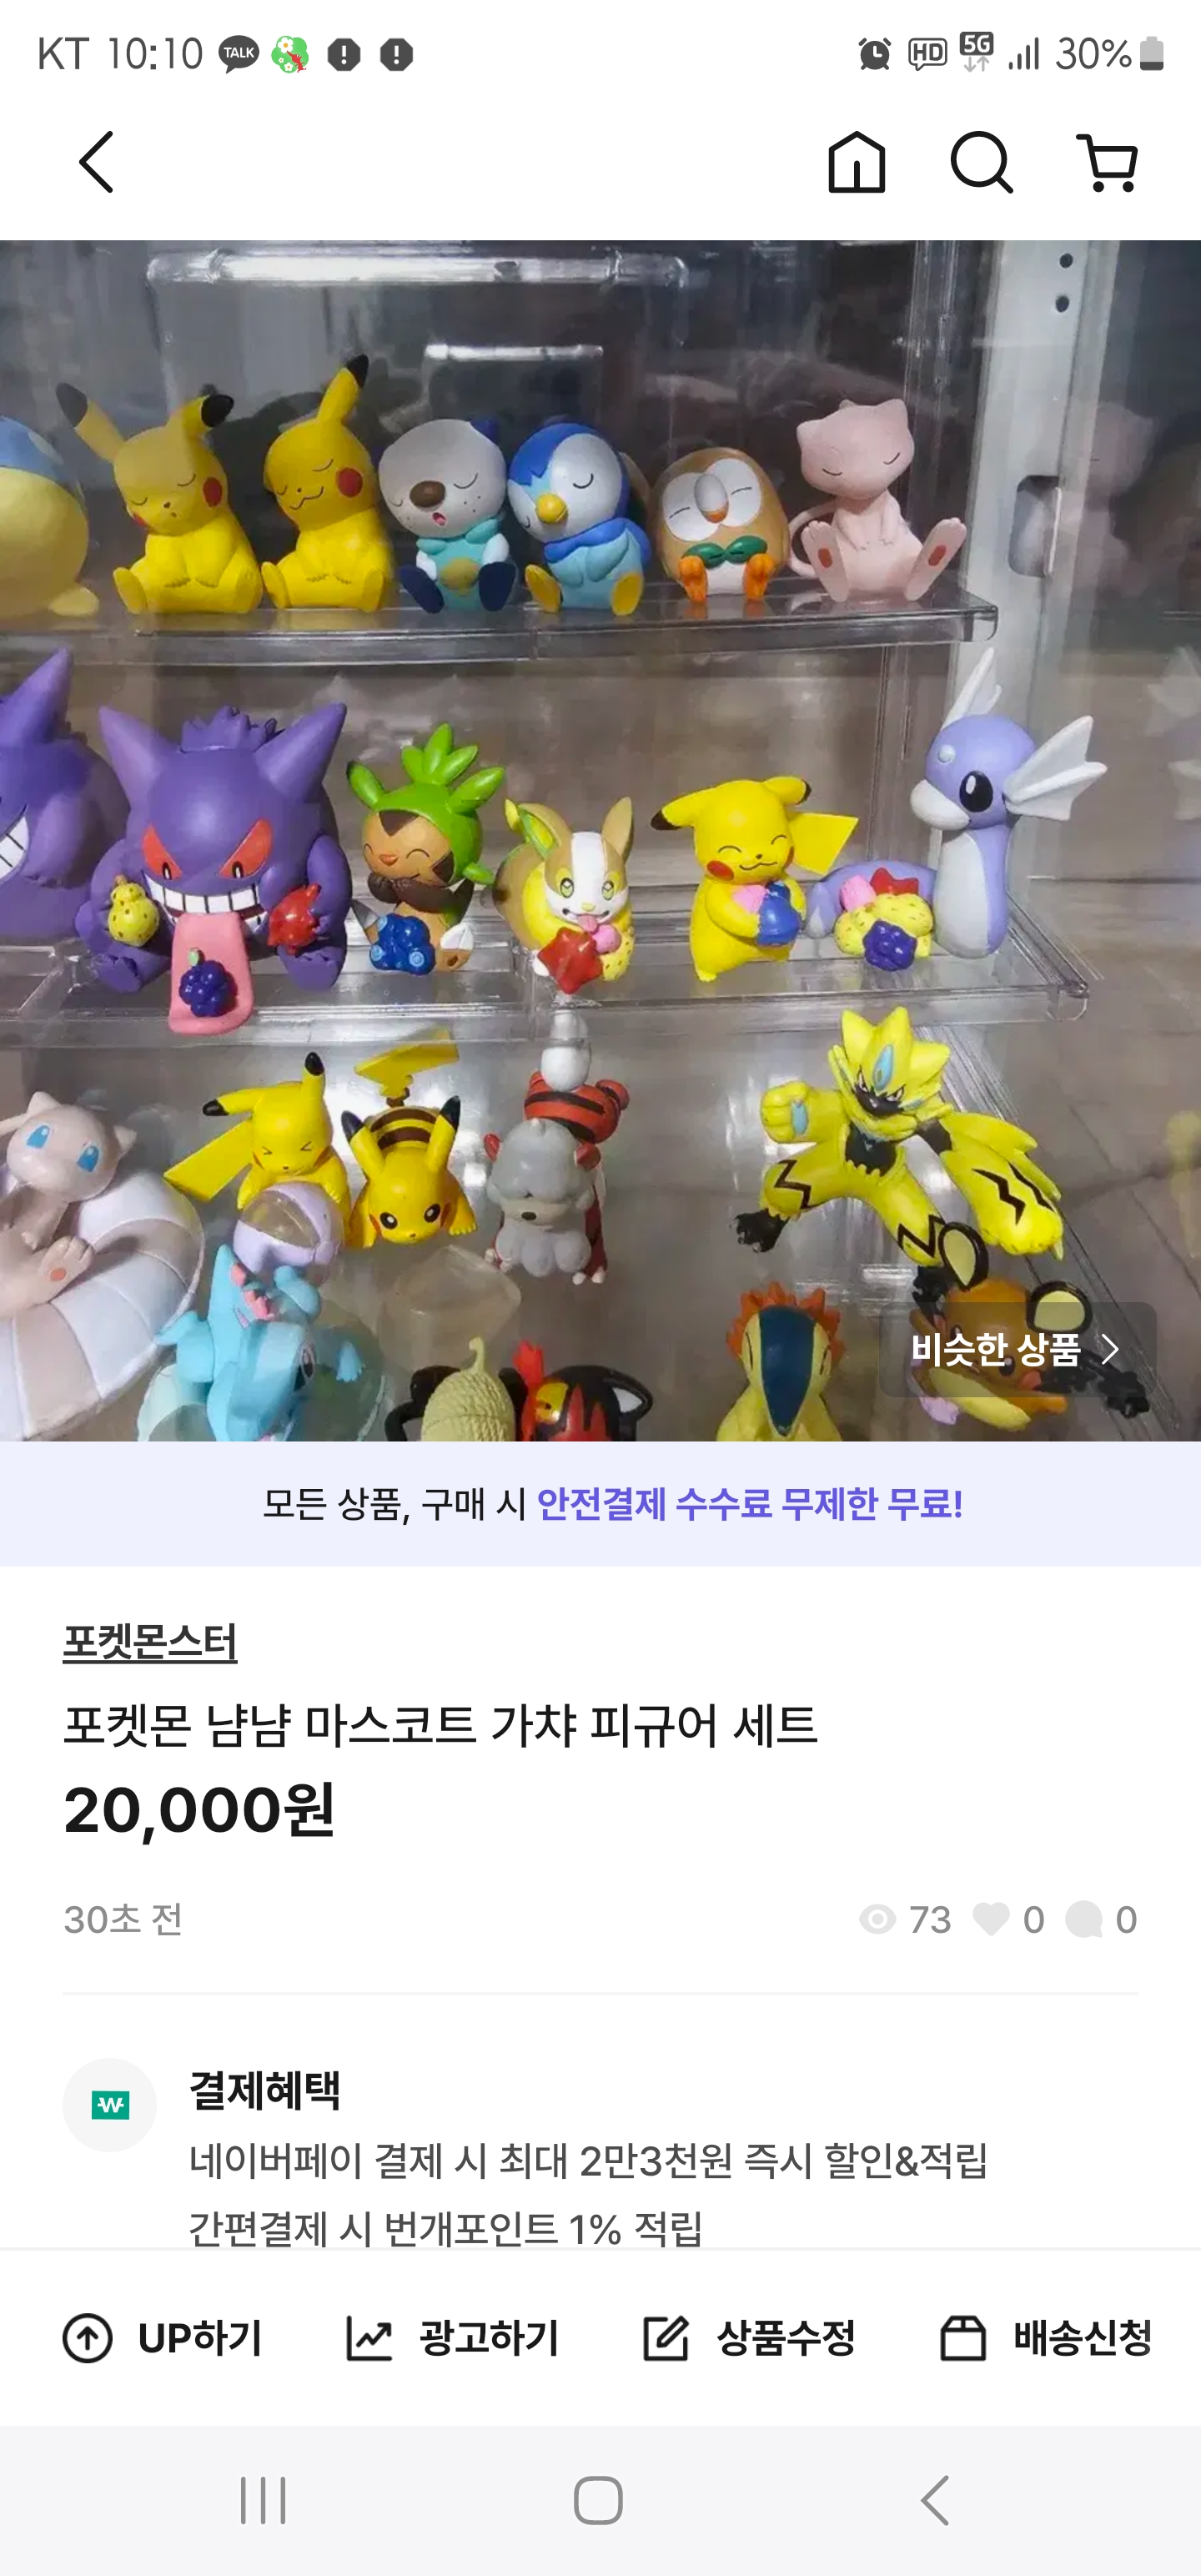This screenshot has height=2576, width=1201.
Task: Edit listing via 상품수정
Action: (x=749, y=2339)
